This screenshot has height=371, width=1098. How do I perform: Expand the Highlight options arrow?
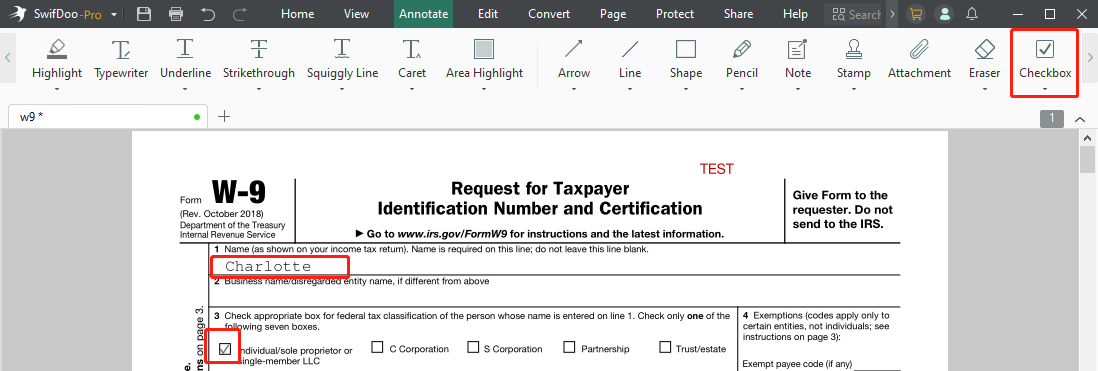[57, 89]
